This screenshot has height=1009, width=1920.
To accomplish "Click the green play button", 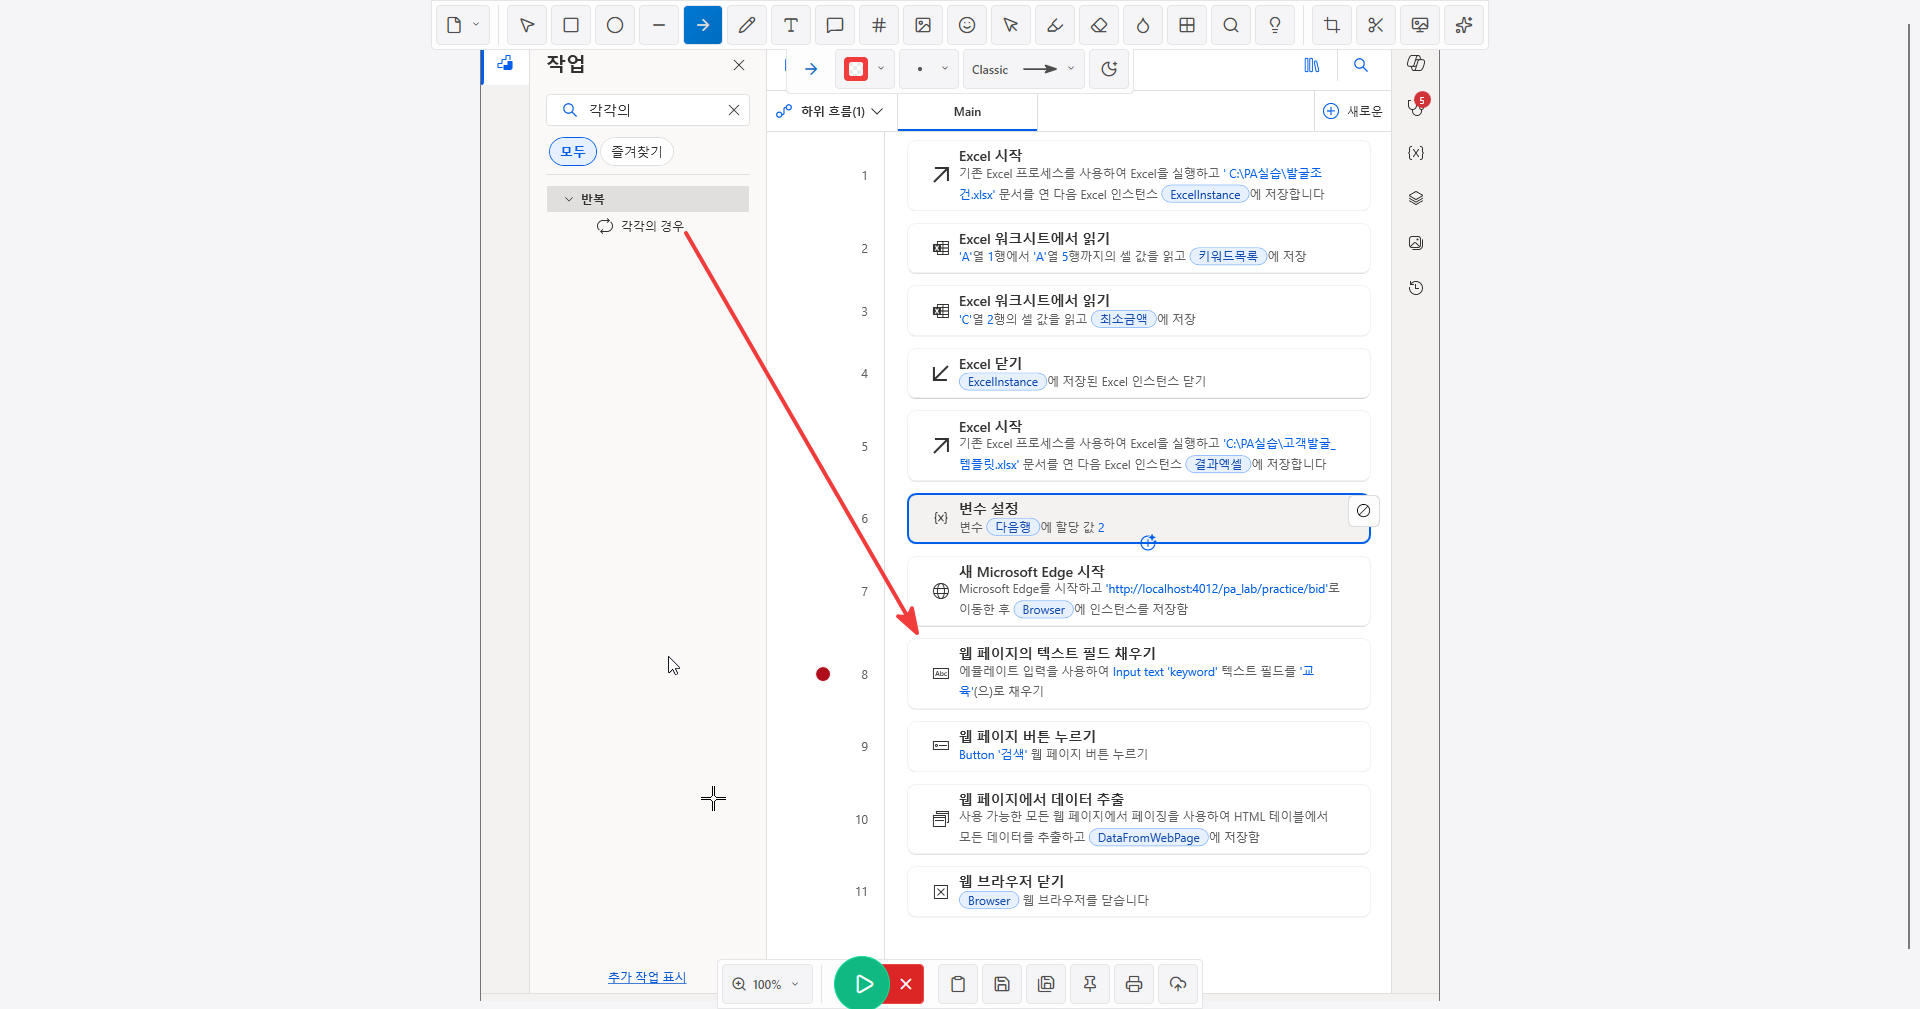I will coord(862,984).
